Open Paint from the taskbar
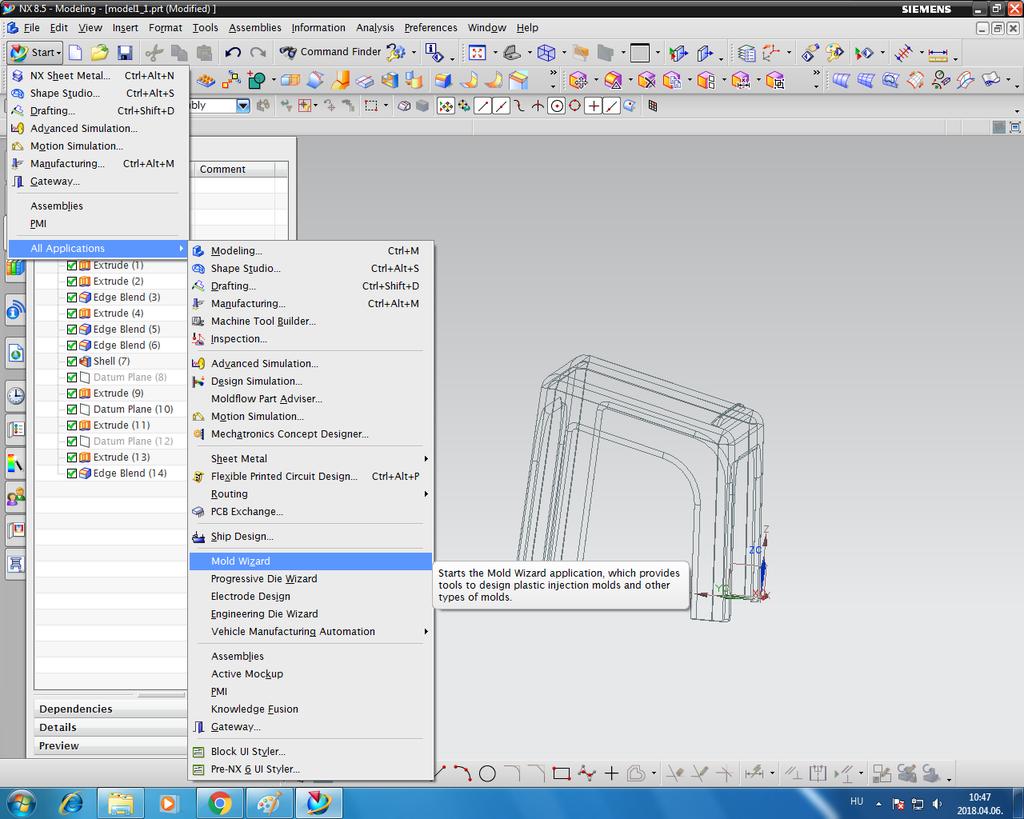Screen dimensions: 1024x819 click(269, 803)
